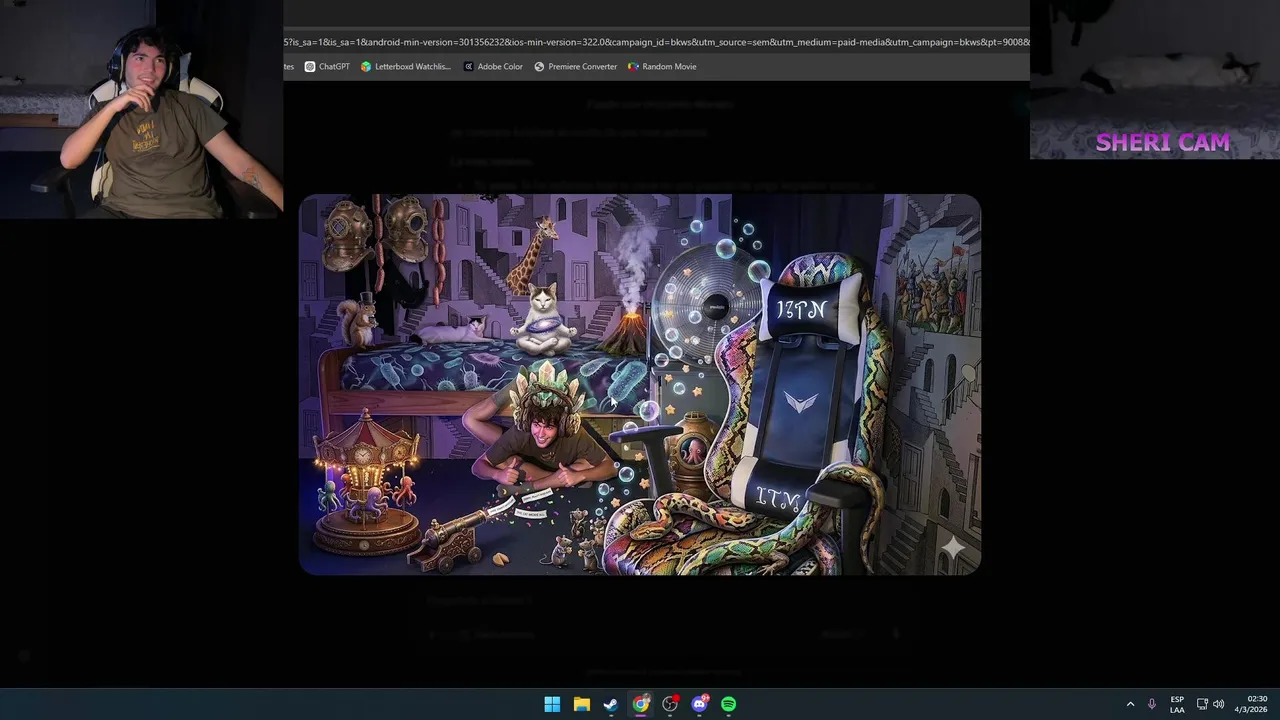The width and height of the screenshot is (1280, 720).
Task: Open Discord from the taskbar
Action: [699, 704]
